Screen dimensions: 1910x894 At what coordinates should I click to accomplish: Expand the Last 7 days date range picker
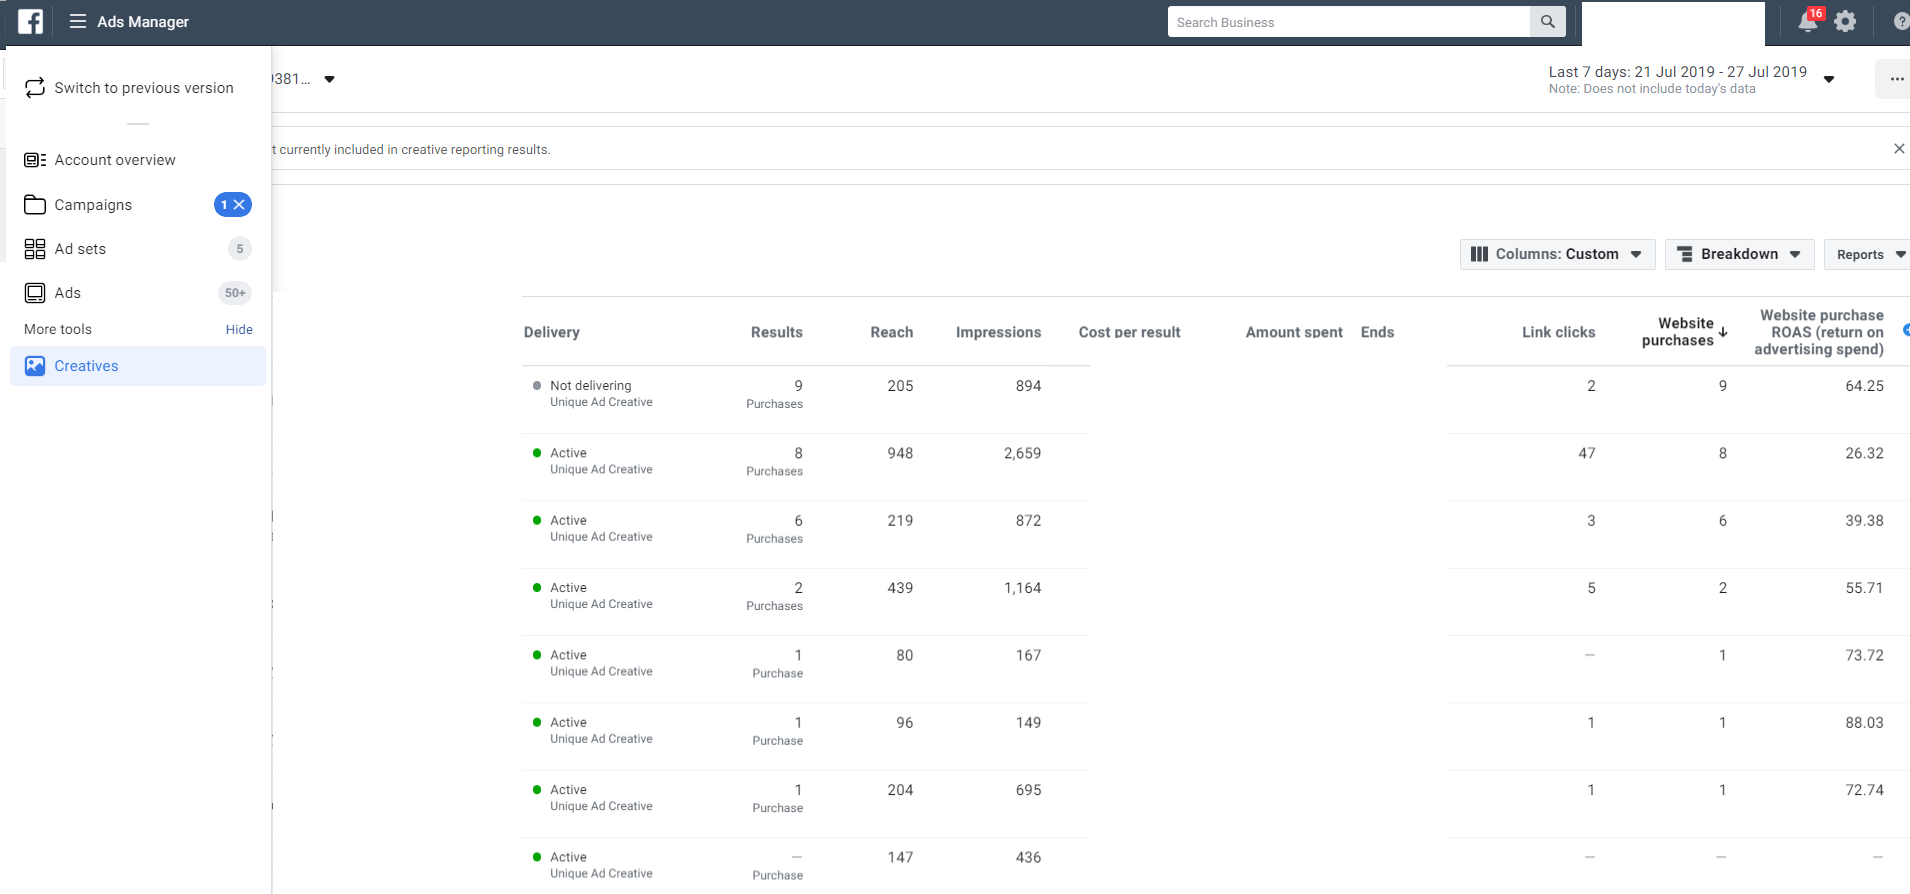(1690, 79)
